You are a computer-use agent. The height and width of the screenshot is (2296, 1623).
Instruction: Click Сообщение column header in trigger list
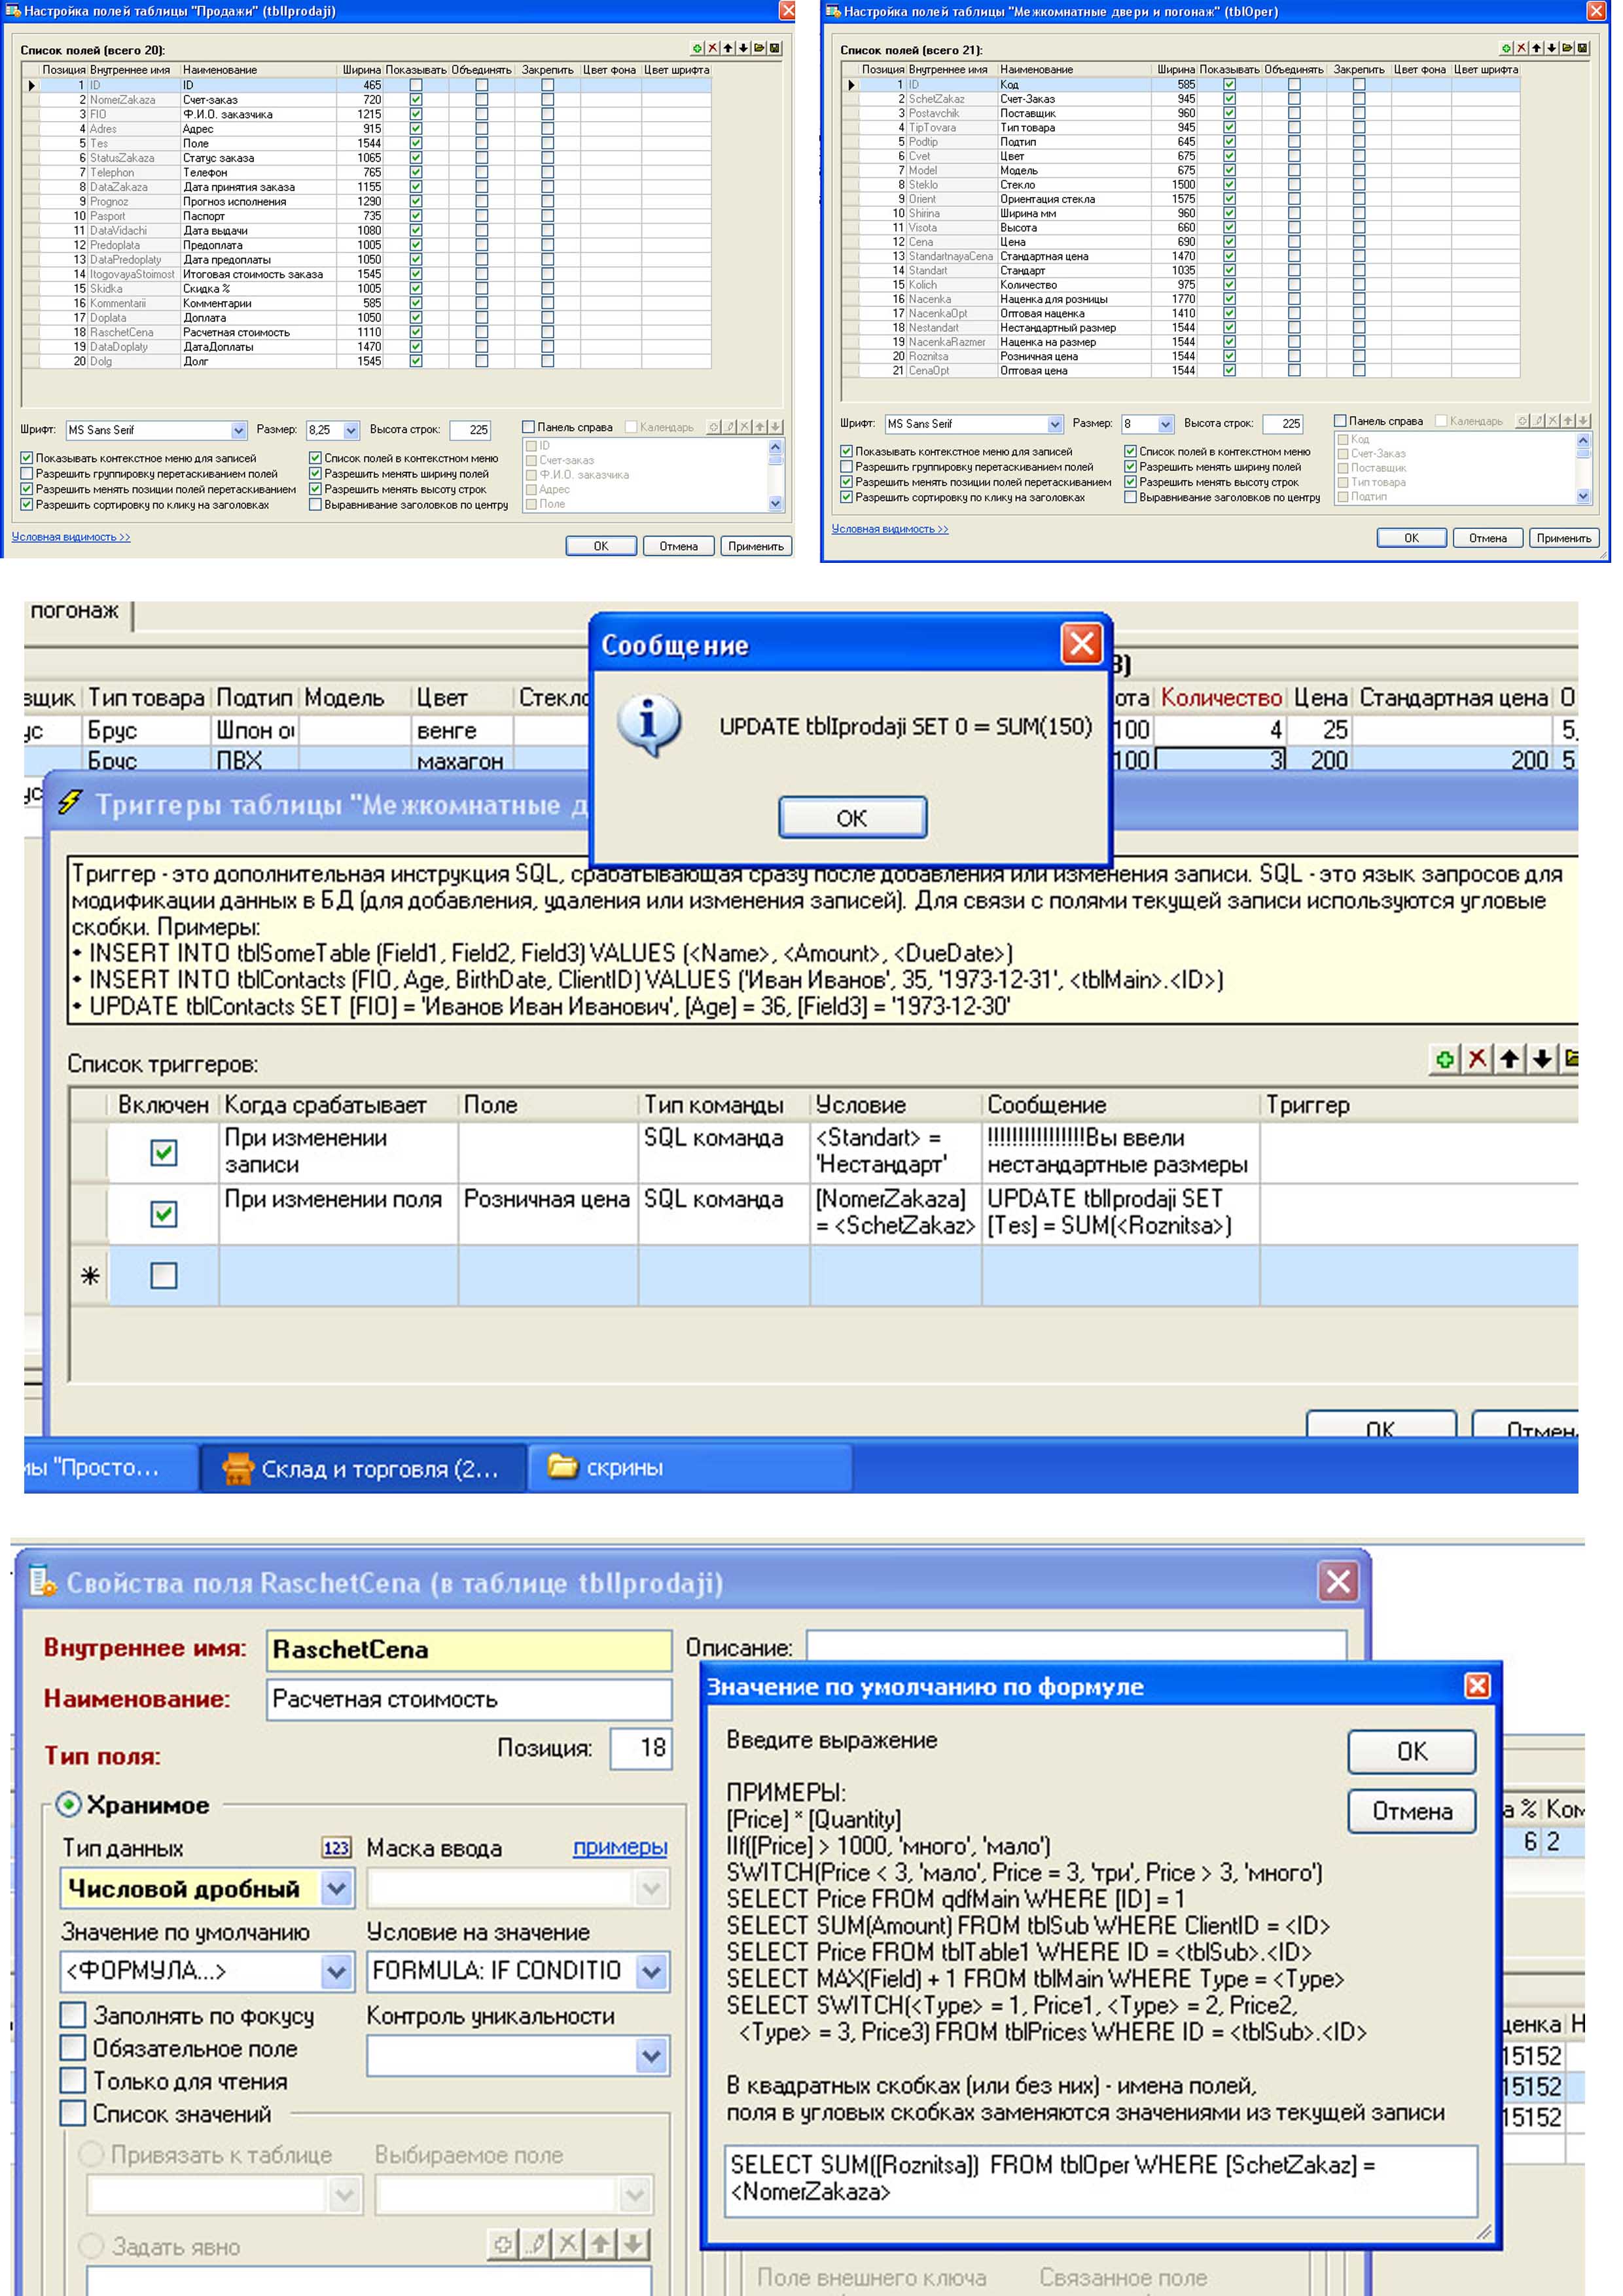[1120, 1104]
